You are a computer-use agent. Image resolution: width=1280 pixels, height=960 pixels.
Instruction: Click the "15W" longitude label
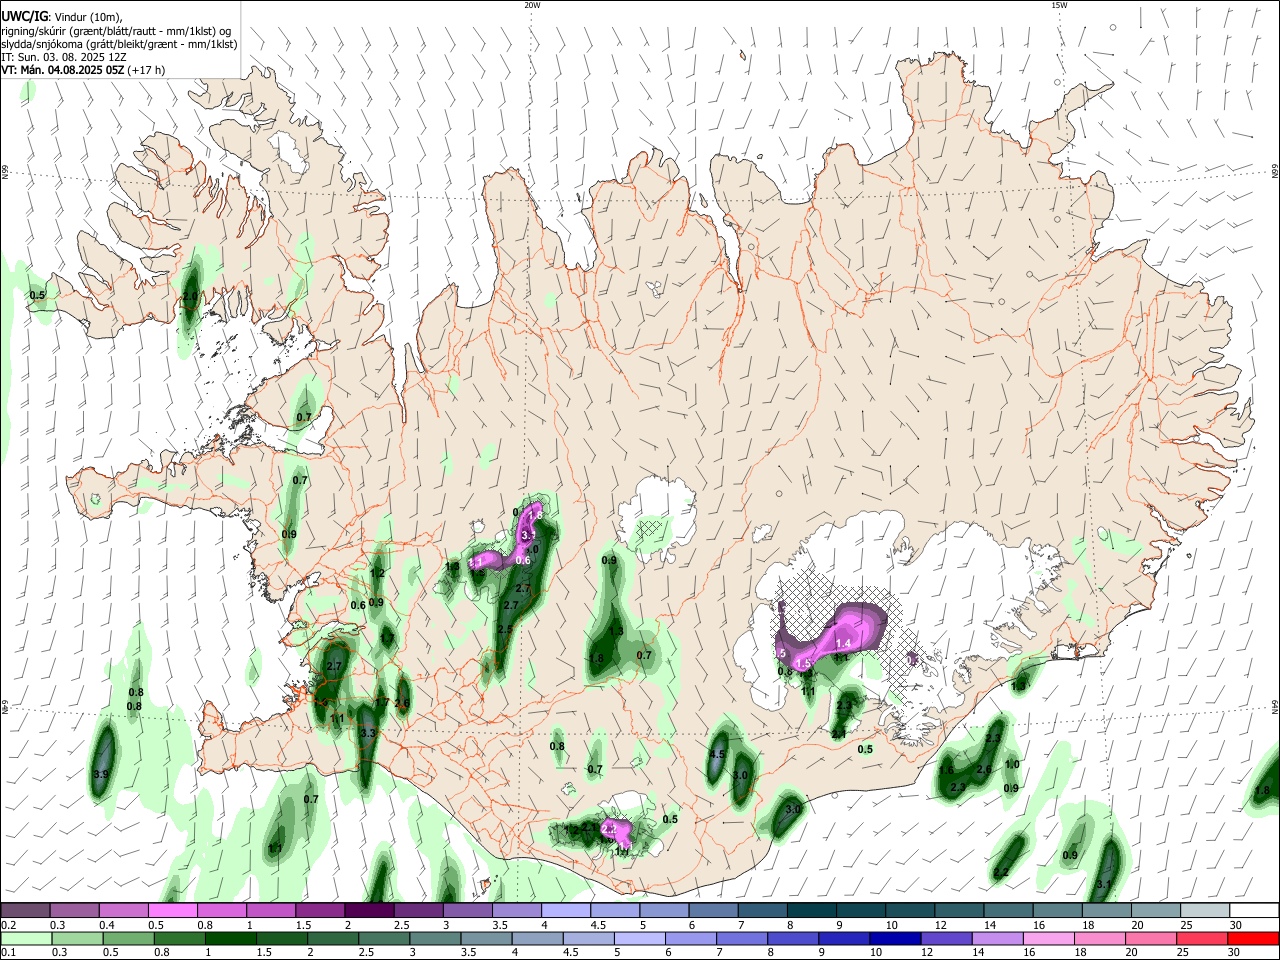pos(1059,5)
